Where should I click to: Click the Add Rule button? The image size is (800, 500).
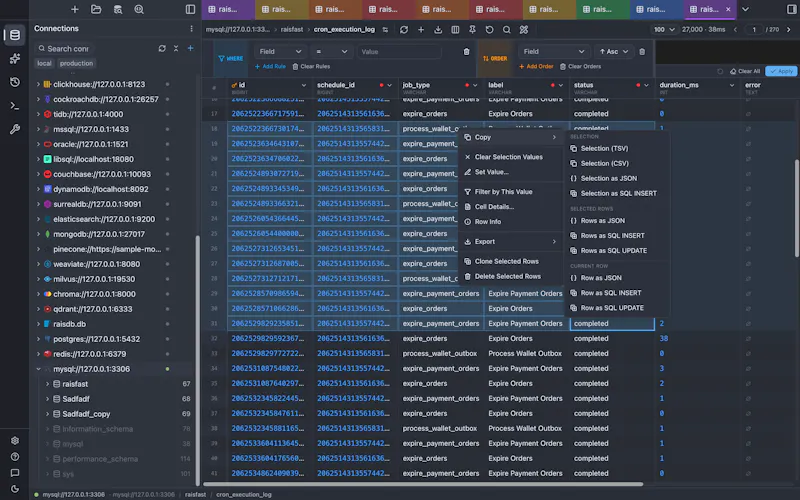(x=270, y=66)
